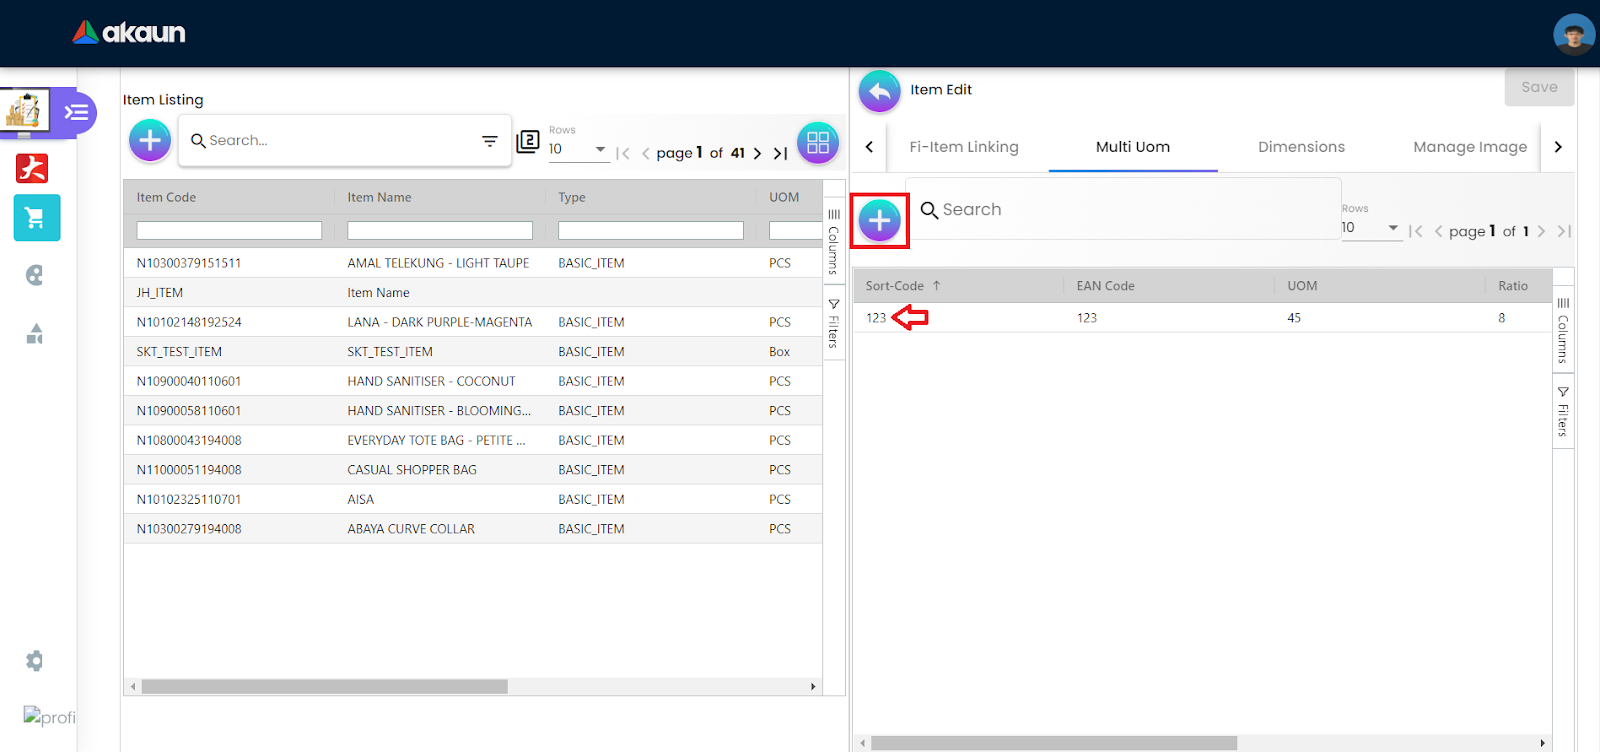Click the user avatar in the top bar
The height and width of the screenshot is (752, 1600).
[1573, 35]
